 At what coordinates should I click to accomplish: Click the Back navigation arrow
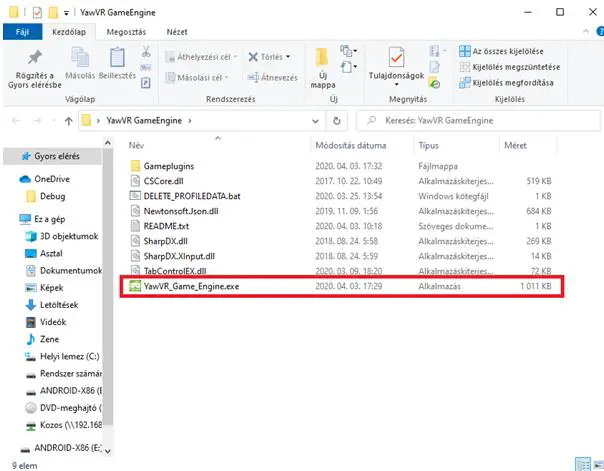pos(16,121)
